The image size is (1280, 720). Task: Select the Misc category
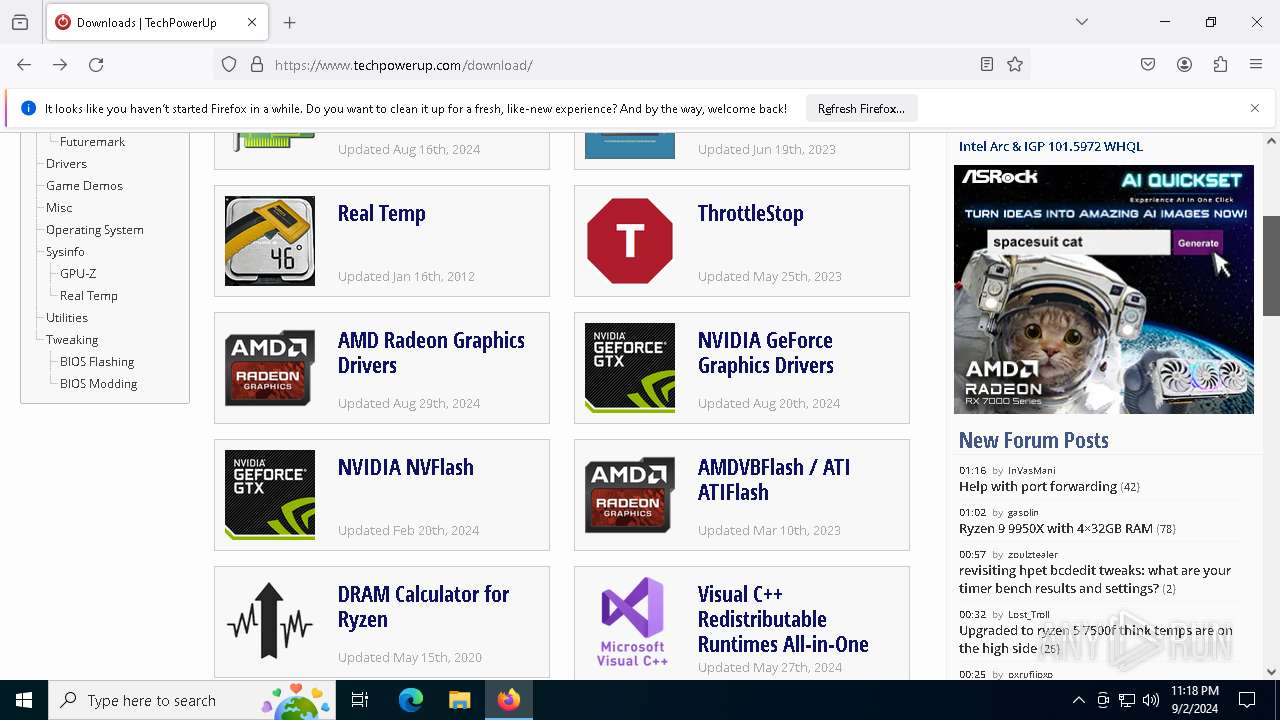pos(59,208)
